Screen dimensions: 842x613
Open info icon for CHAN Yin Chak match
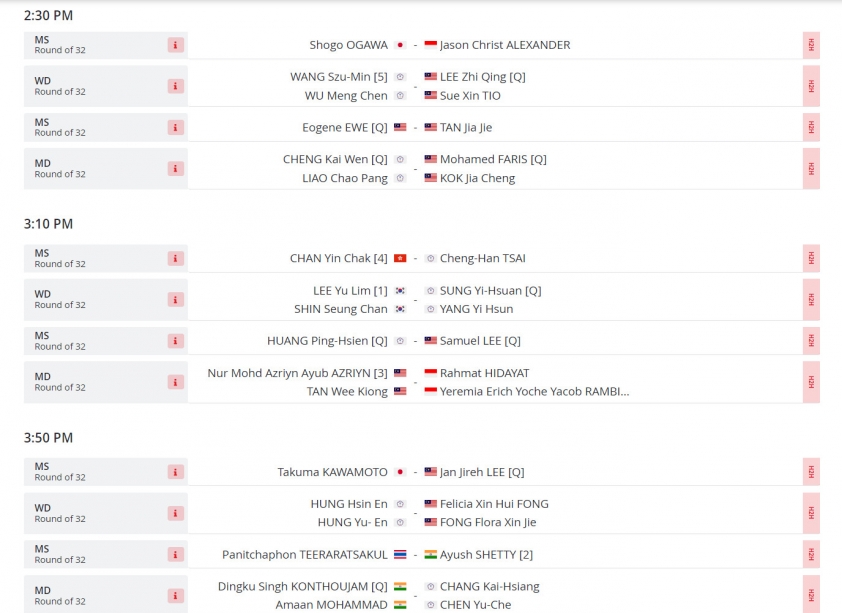[176, 258]
